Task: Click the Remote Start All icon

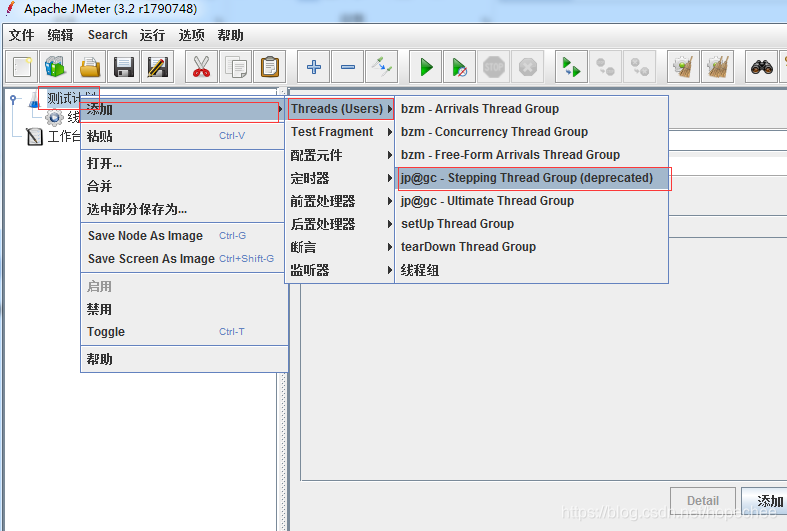Action: coord(572,67)
